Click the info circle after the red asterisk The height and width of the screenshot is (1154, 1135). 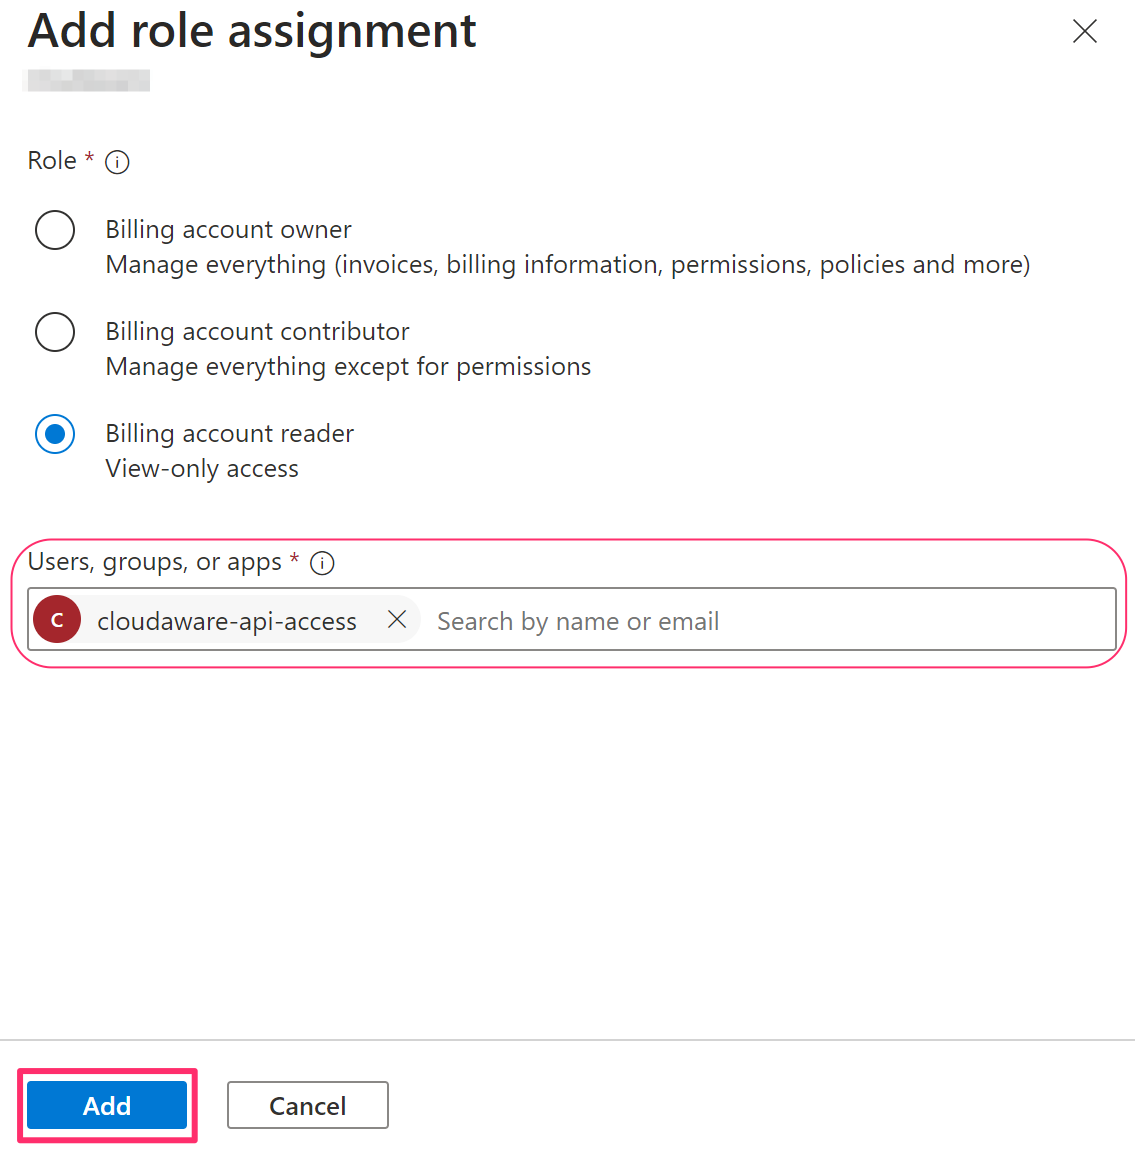(x=321, y=563)
